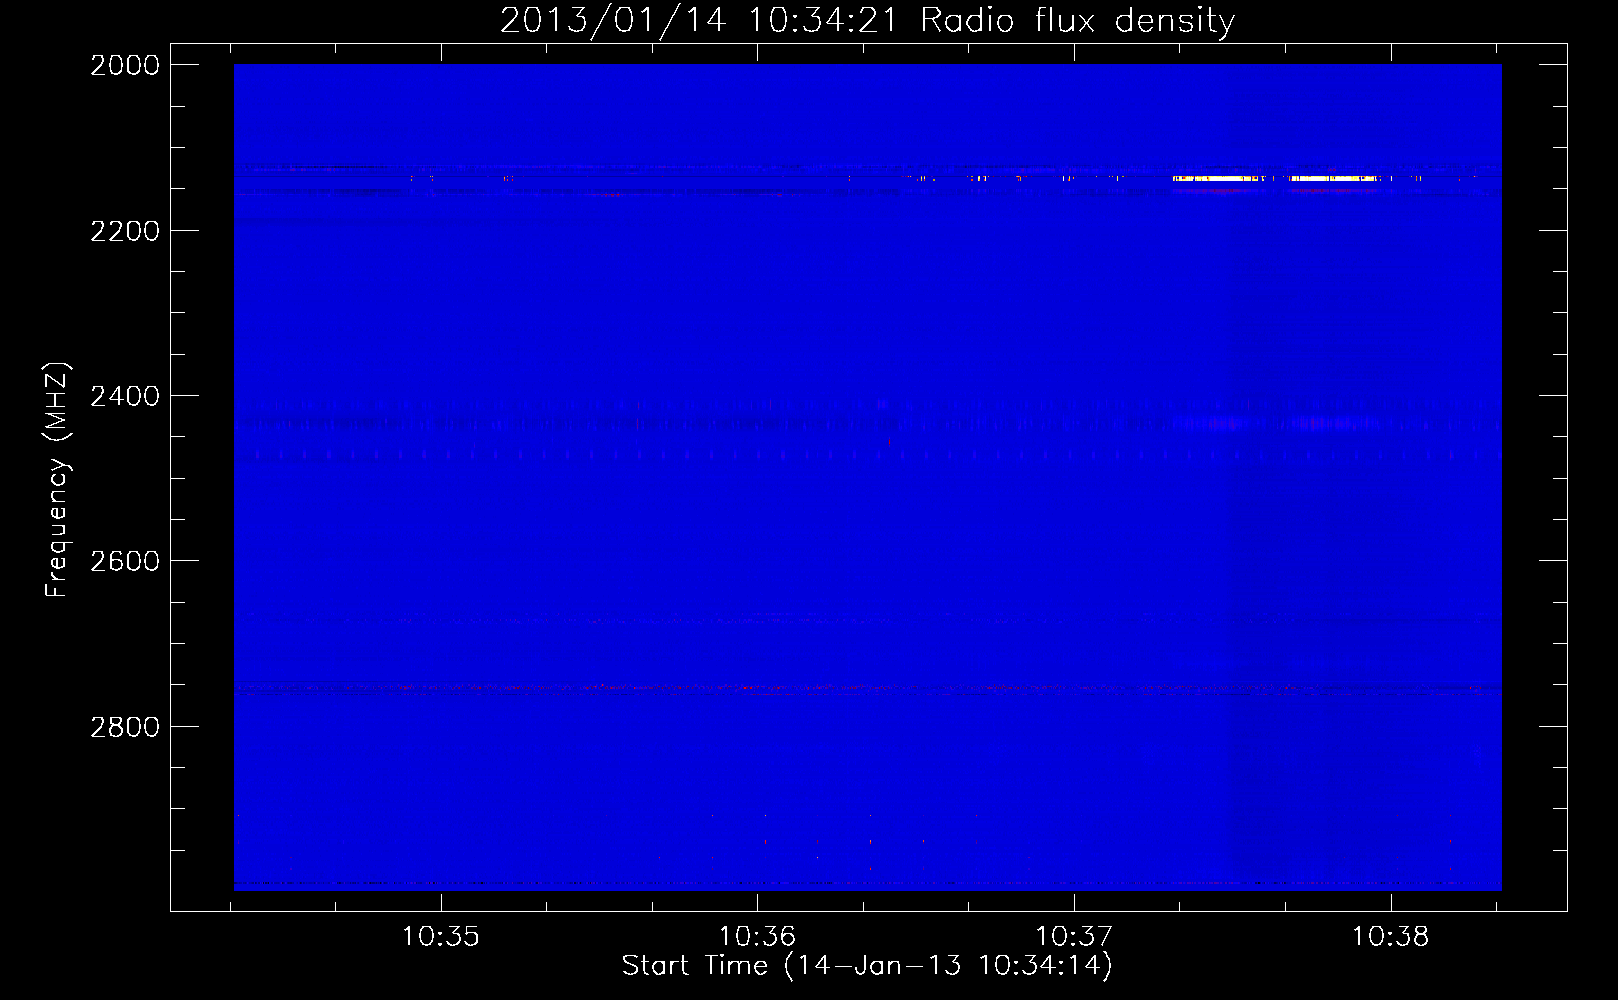Click the 2800 frequency tick label

pos(125,727)
